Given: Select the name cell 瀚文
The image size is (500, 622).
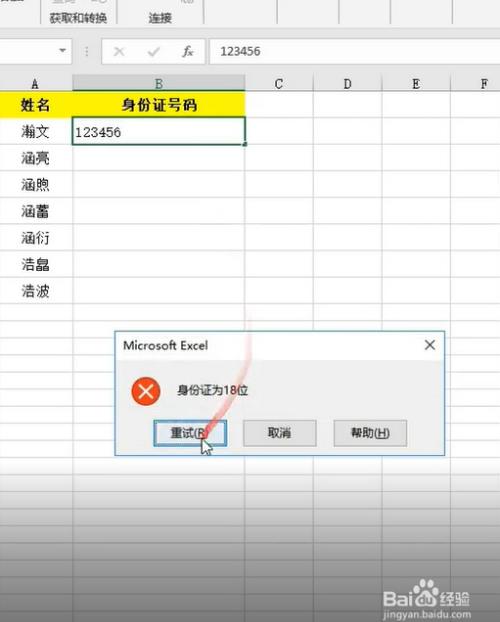Looking at the screenshot, I should pos(36,131).
